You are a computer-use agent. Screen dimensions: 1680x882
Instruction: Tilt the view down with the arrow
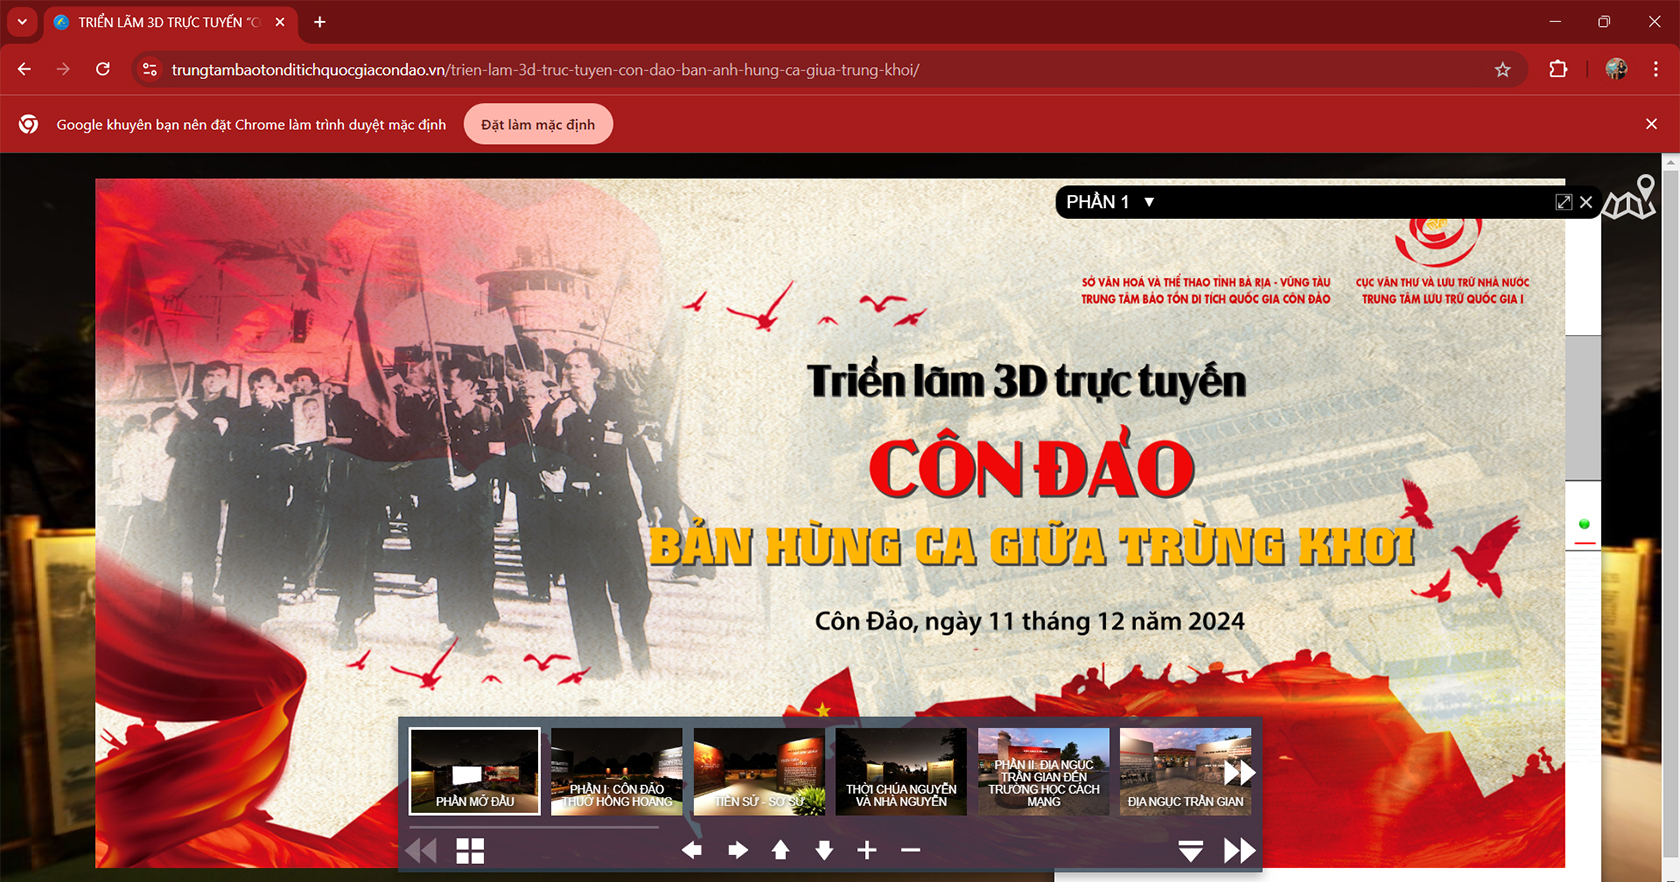(824, 850)
